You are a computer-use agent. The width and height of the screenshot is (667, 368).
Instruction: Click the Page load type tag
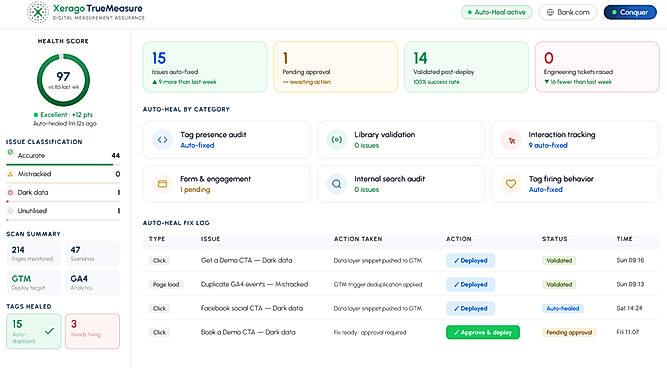166,285
